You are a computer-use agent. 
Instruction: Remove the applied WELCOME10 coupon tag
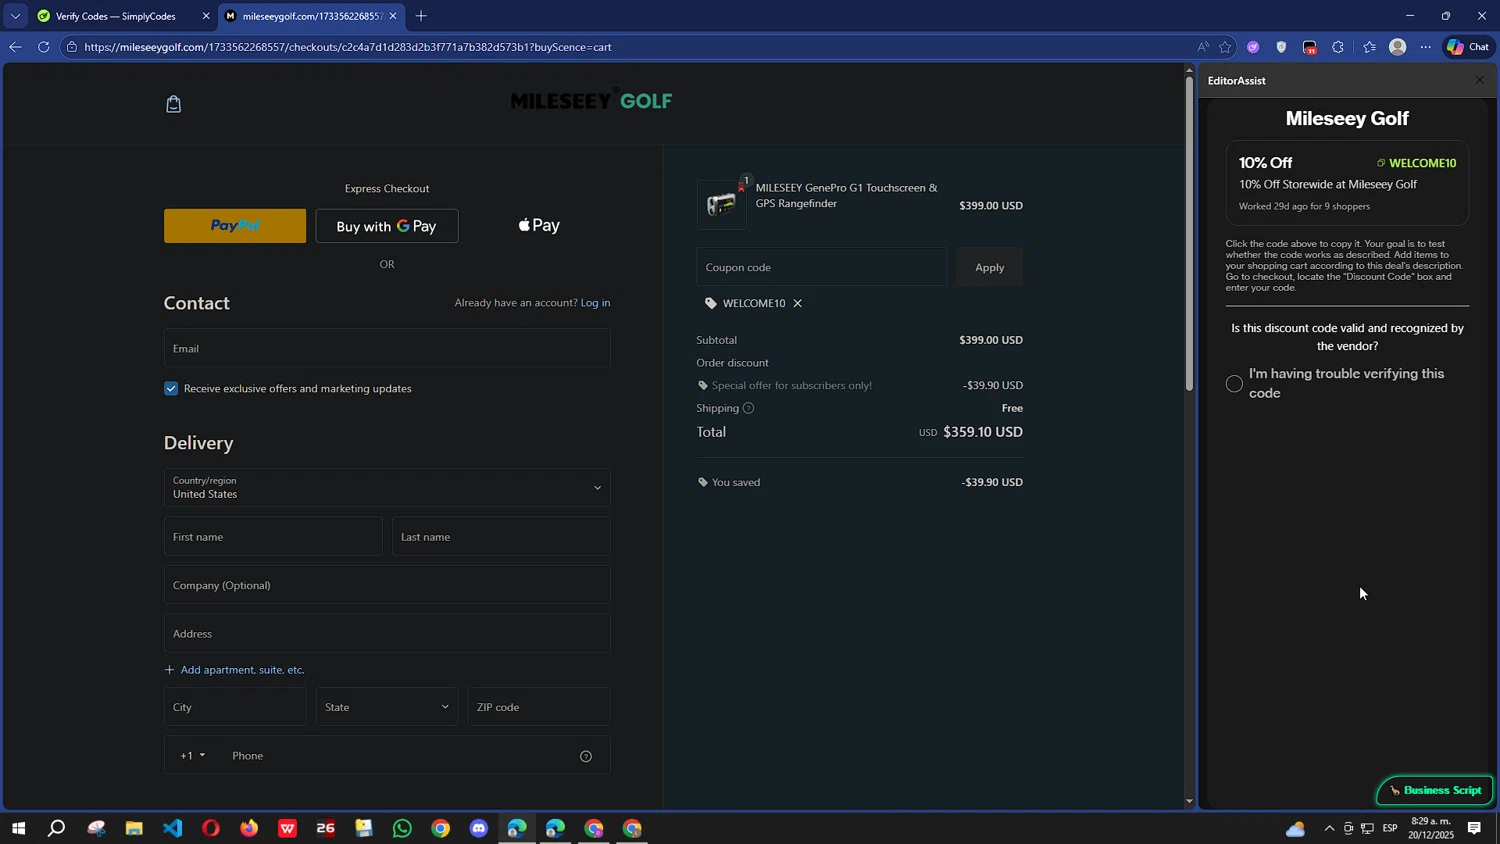click(x=797, y=303)
